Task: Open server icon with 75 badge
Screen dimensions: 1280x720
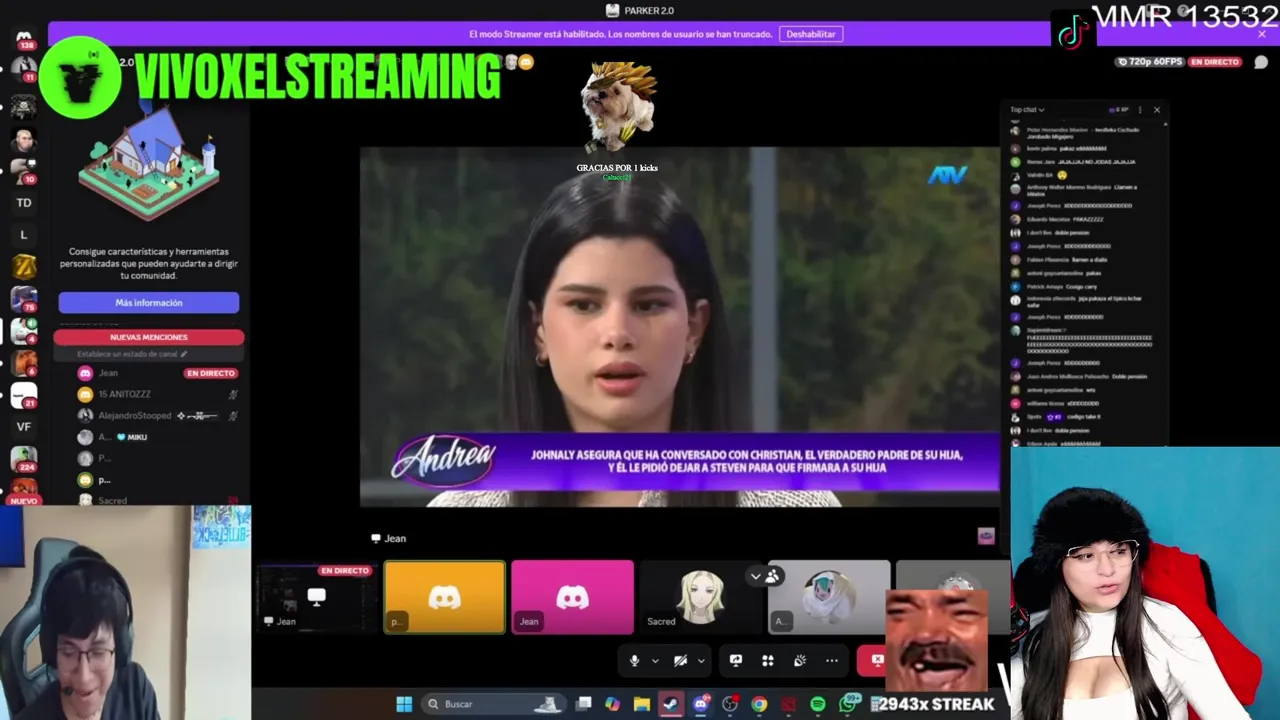Action: tap(24, 298)
